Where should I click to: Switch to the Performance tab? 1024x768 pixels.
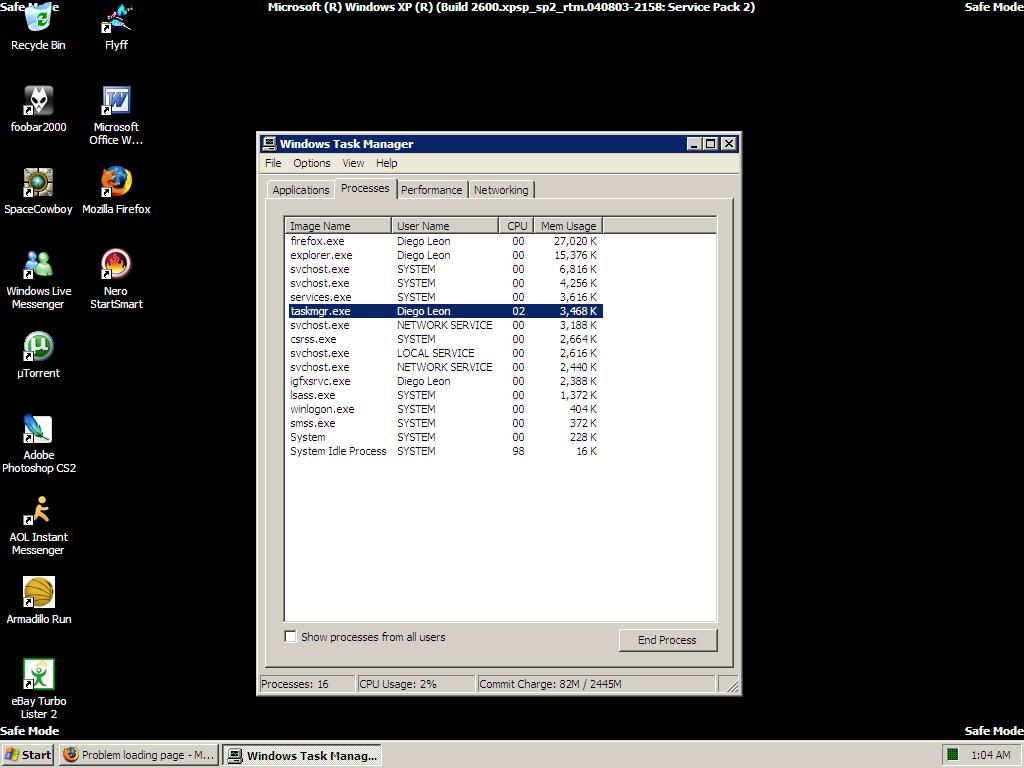(x=431, y=190)
